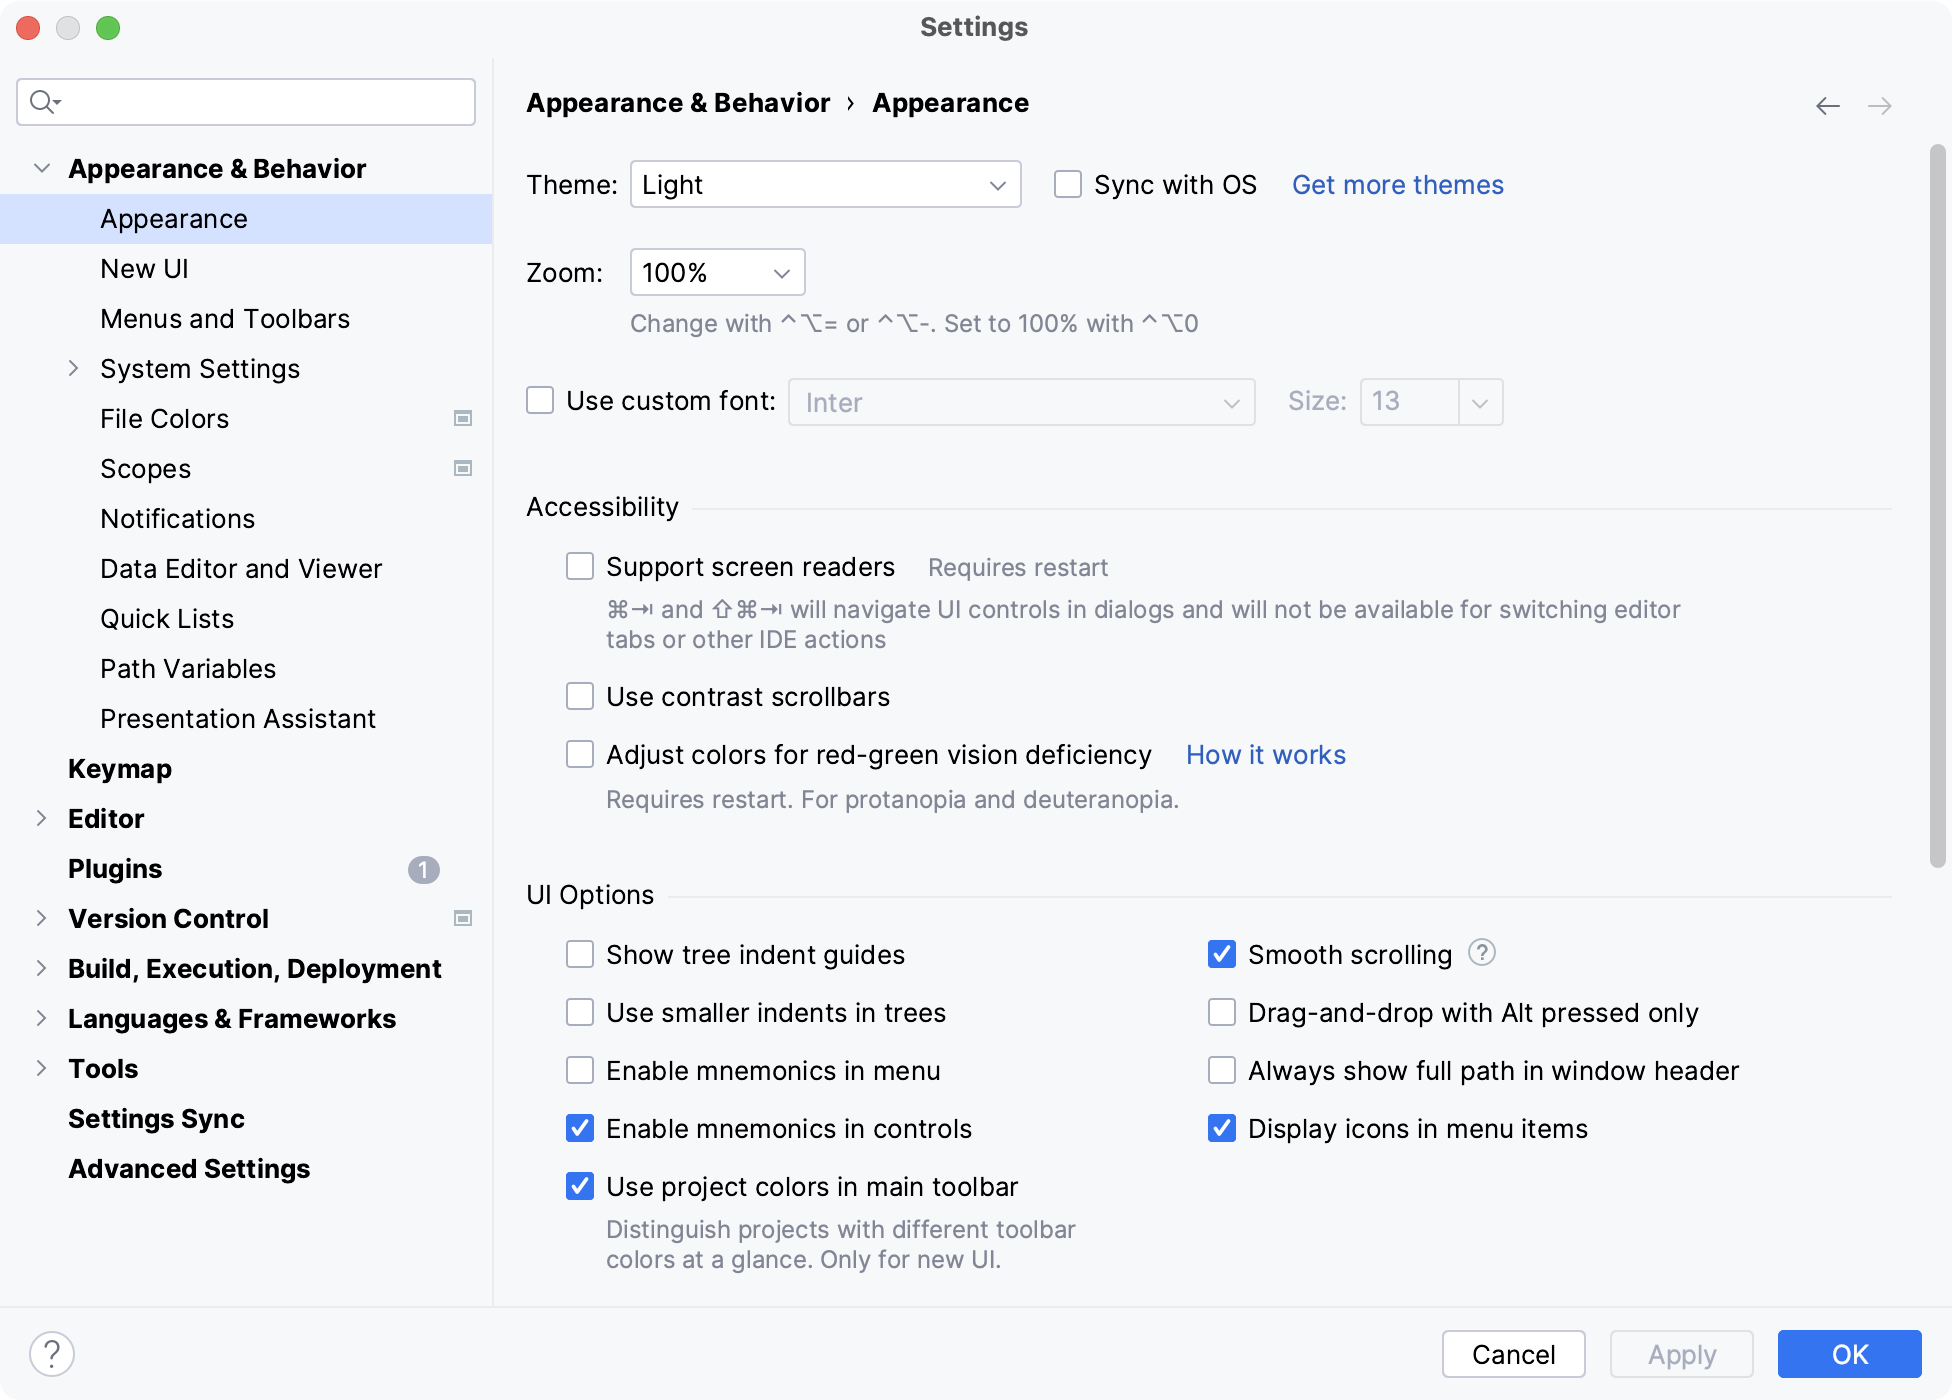The width and height of the screenshot is (1952, 1400).
Task: Click in the search settings input field
Action: [250, 102]
